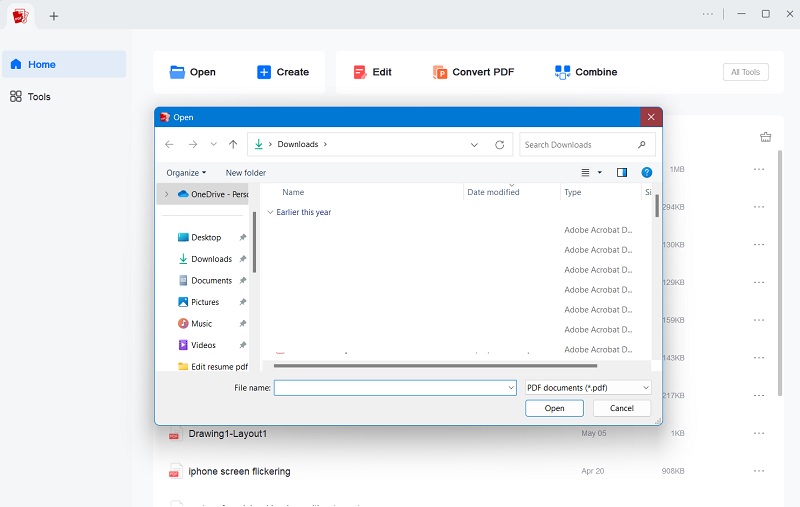Image resolution: width=800 pixels, height=507 pixels.
Task: Click Downloads in the address bar path
Action: pyautogui.click(x=297, y=144)
